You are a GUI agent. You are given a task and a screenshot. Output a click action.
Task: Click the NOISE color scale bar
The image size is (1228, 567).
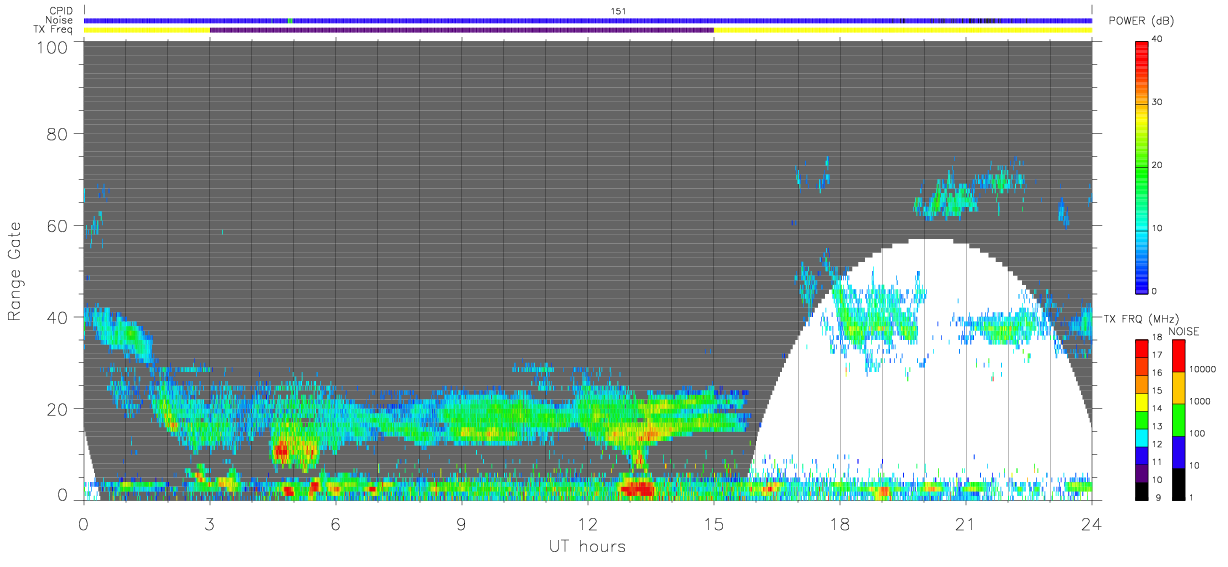(1178, 418)
